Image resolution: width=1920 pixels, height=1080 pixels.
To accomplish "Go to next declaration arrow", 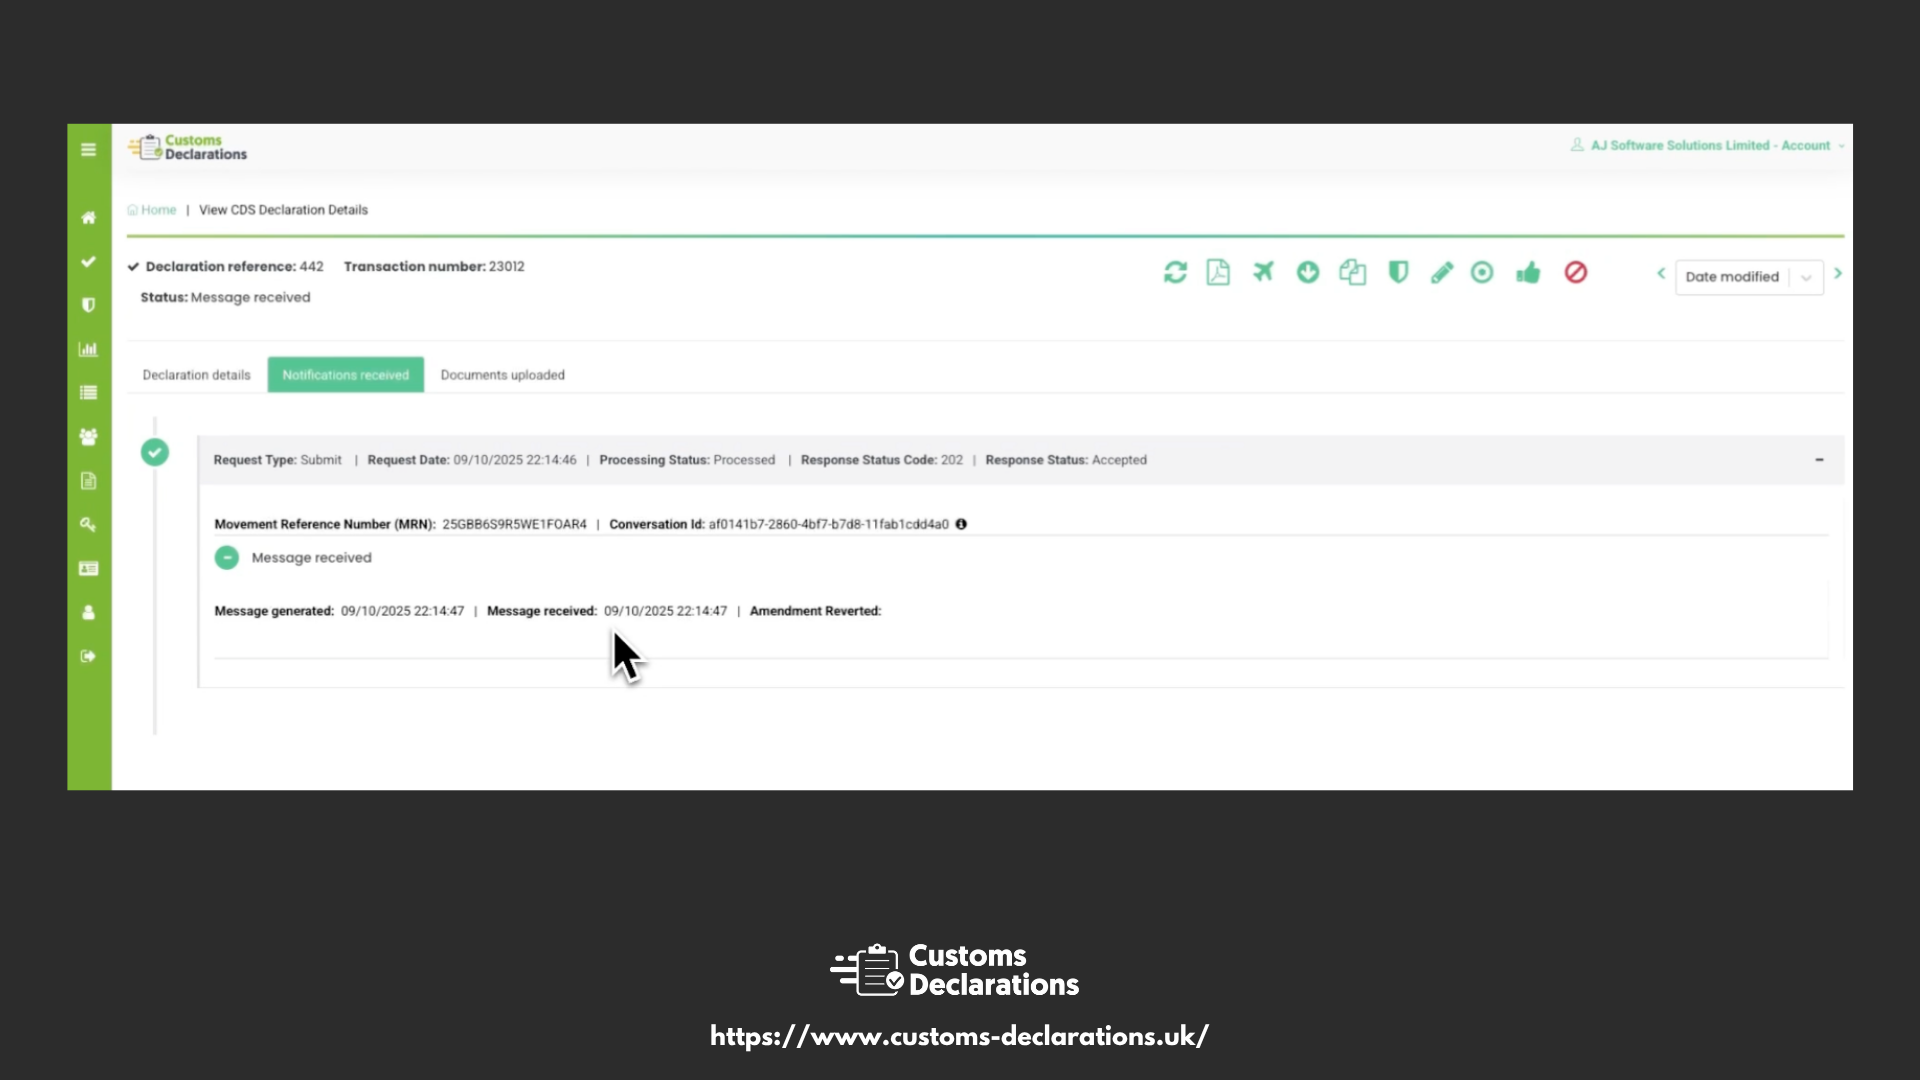I will 1837,273.
